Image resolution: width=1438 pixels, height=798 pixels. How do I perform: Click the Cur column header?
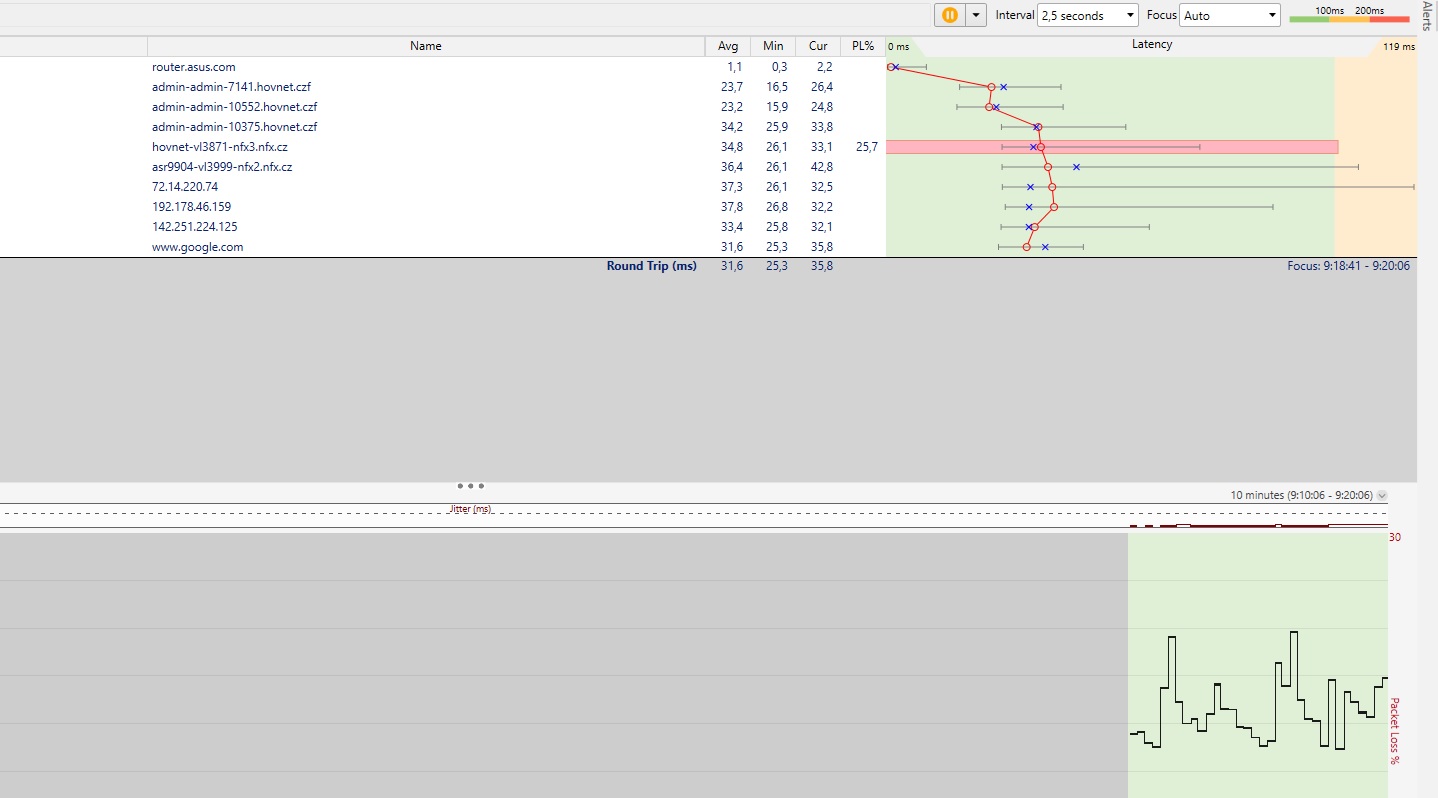pyautogui.click(x=818, y=46)
